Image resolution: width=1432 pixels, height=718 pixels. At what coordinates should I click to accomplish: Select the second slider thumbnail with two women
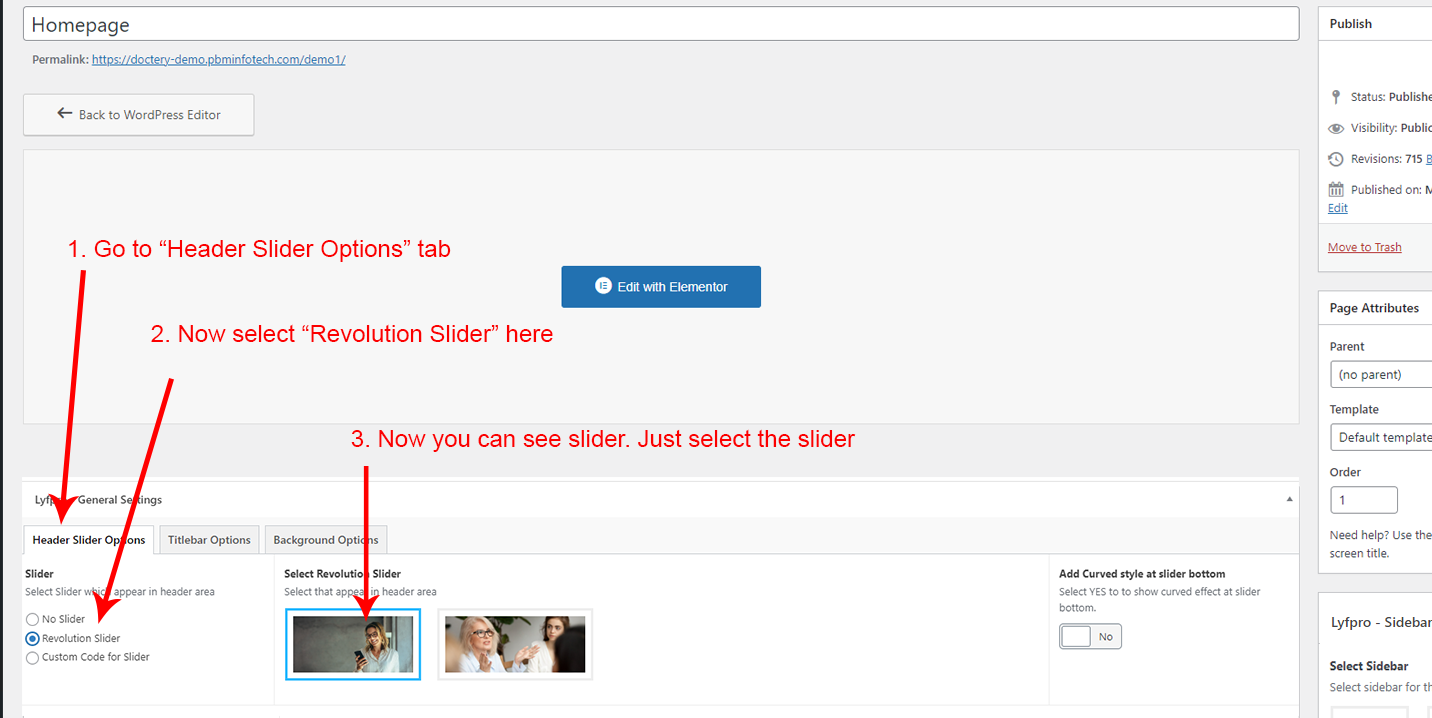coord(515,644)
